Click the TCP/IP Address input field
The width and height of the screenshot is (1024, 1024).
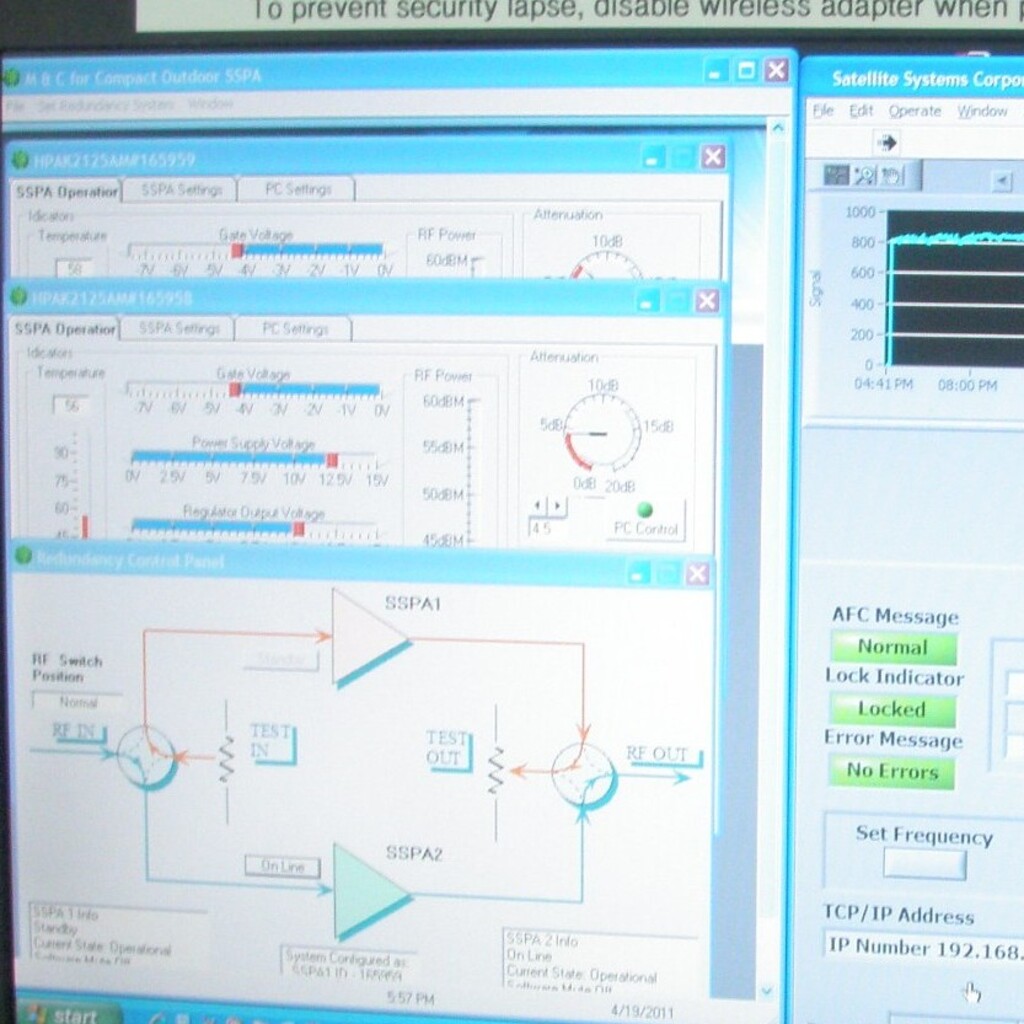click(922, 947)
